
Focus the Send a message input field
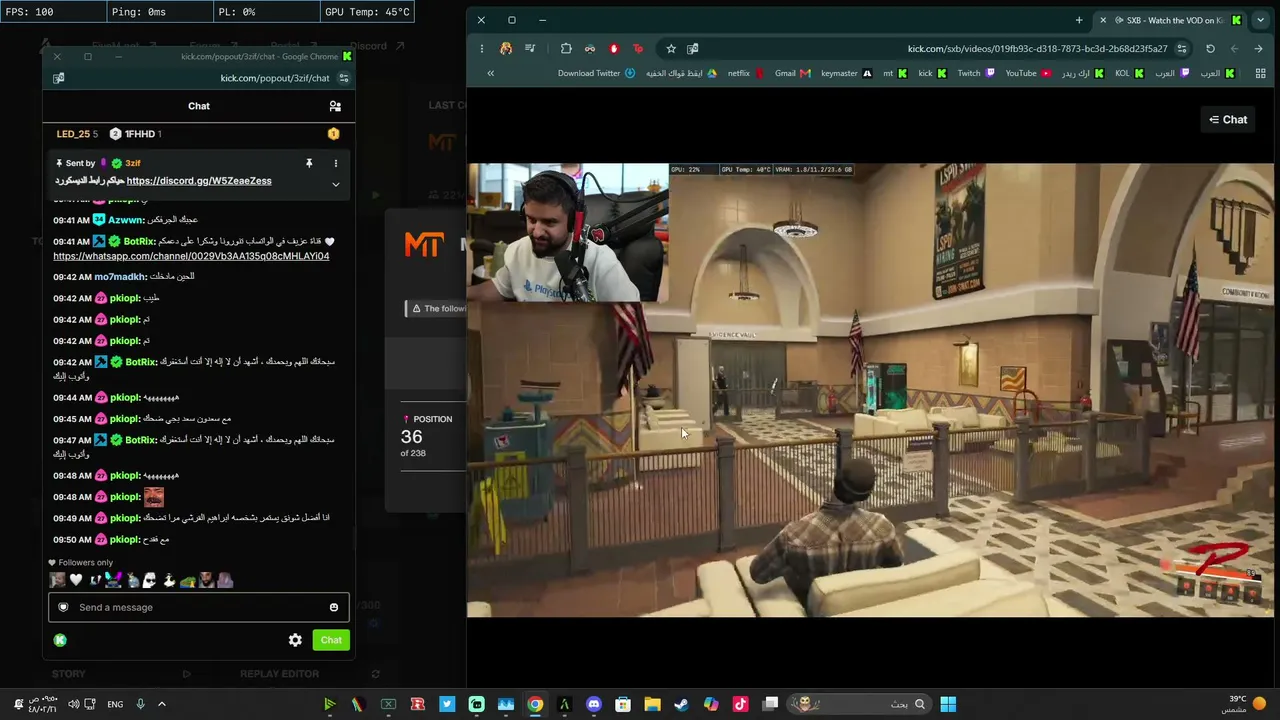pos(198,607)
